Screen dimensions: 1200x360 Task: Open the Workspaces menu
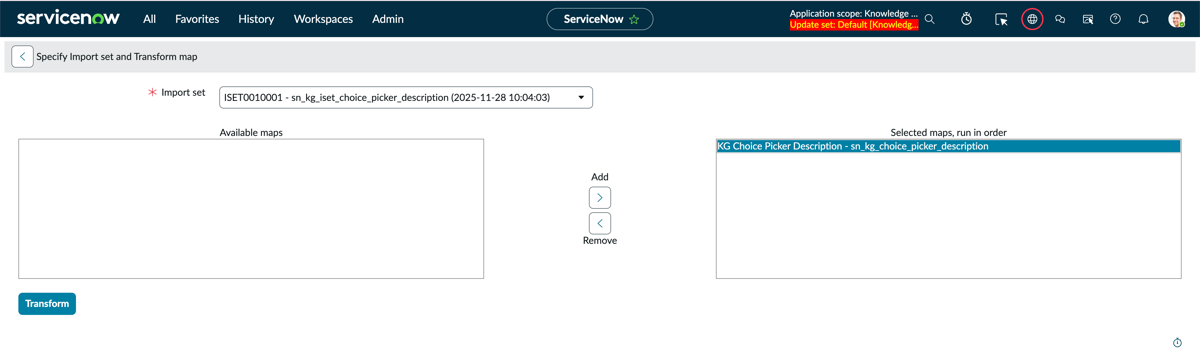point(323,19)
